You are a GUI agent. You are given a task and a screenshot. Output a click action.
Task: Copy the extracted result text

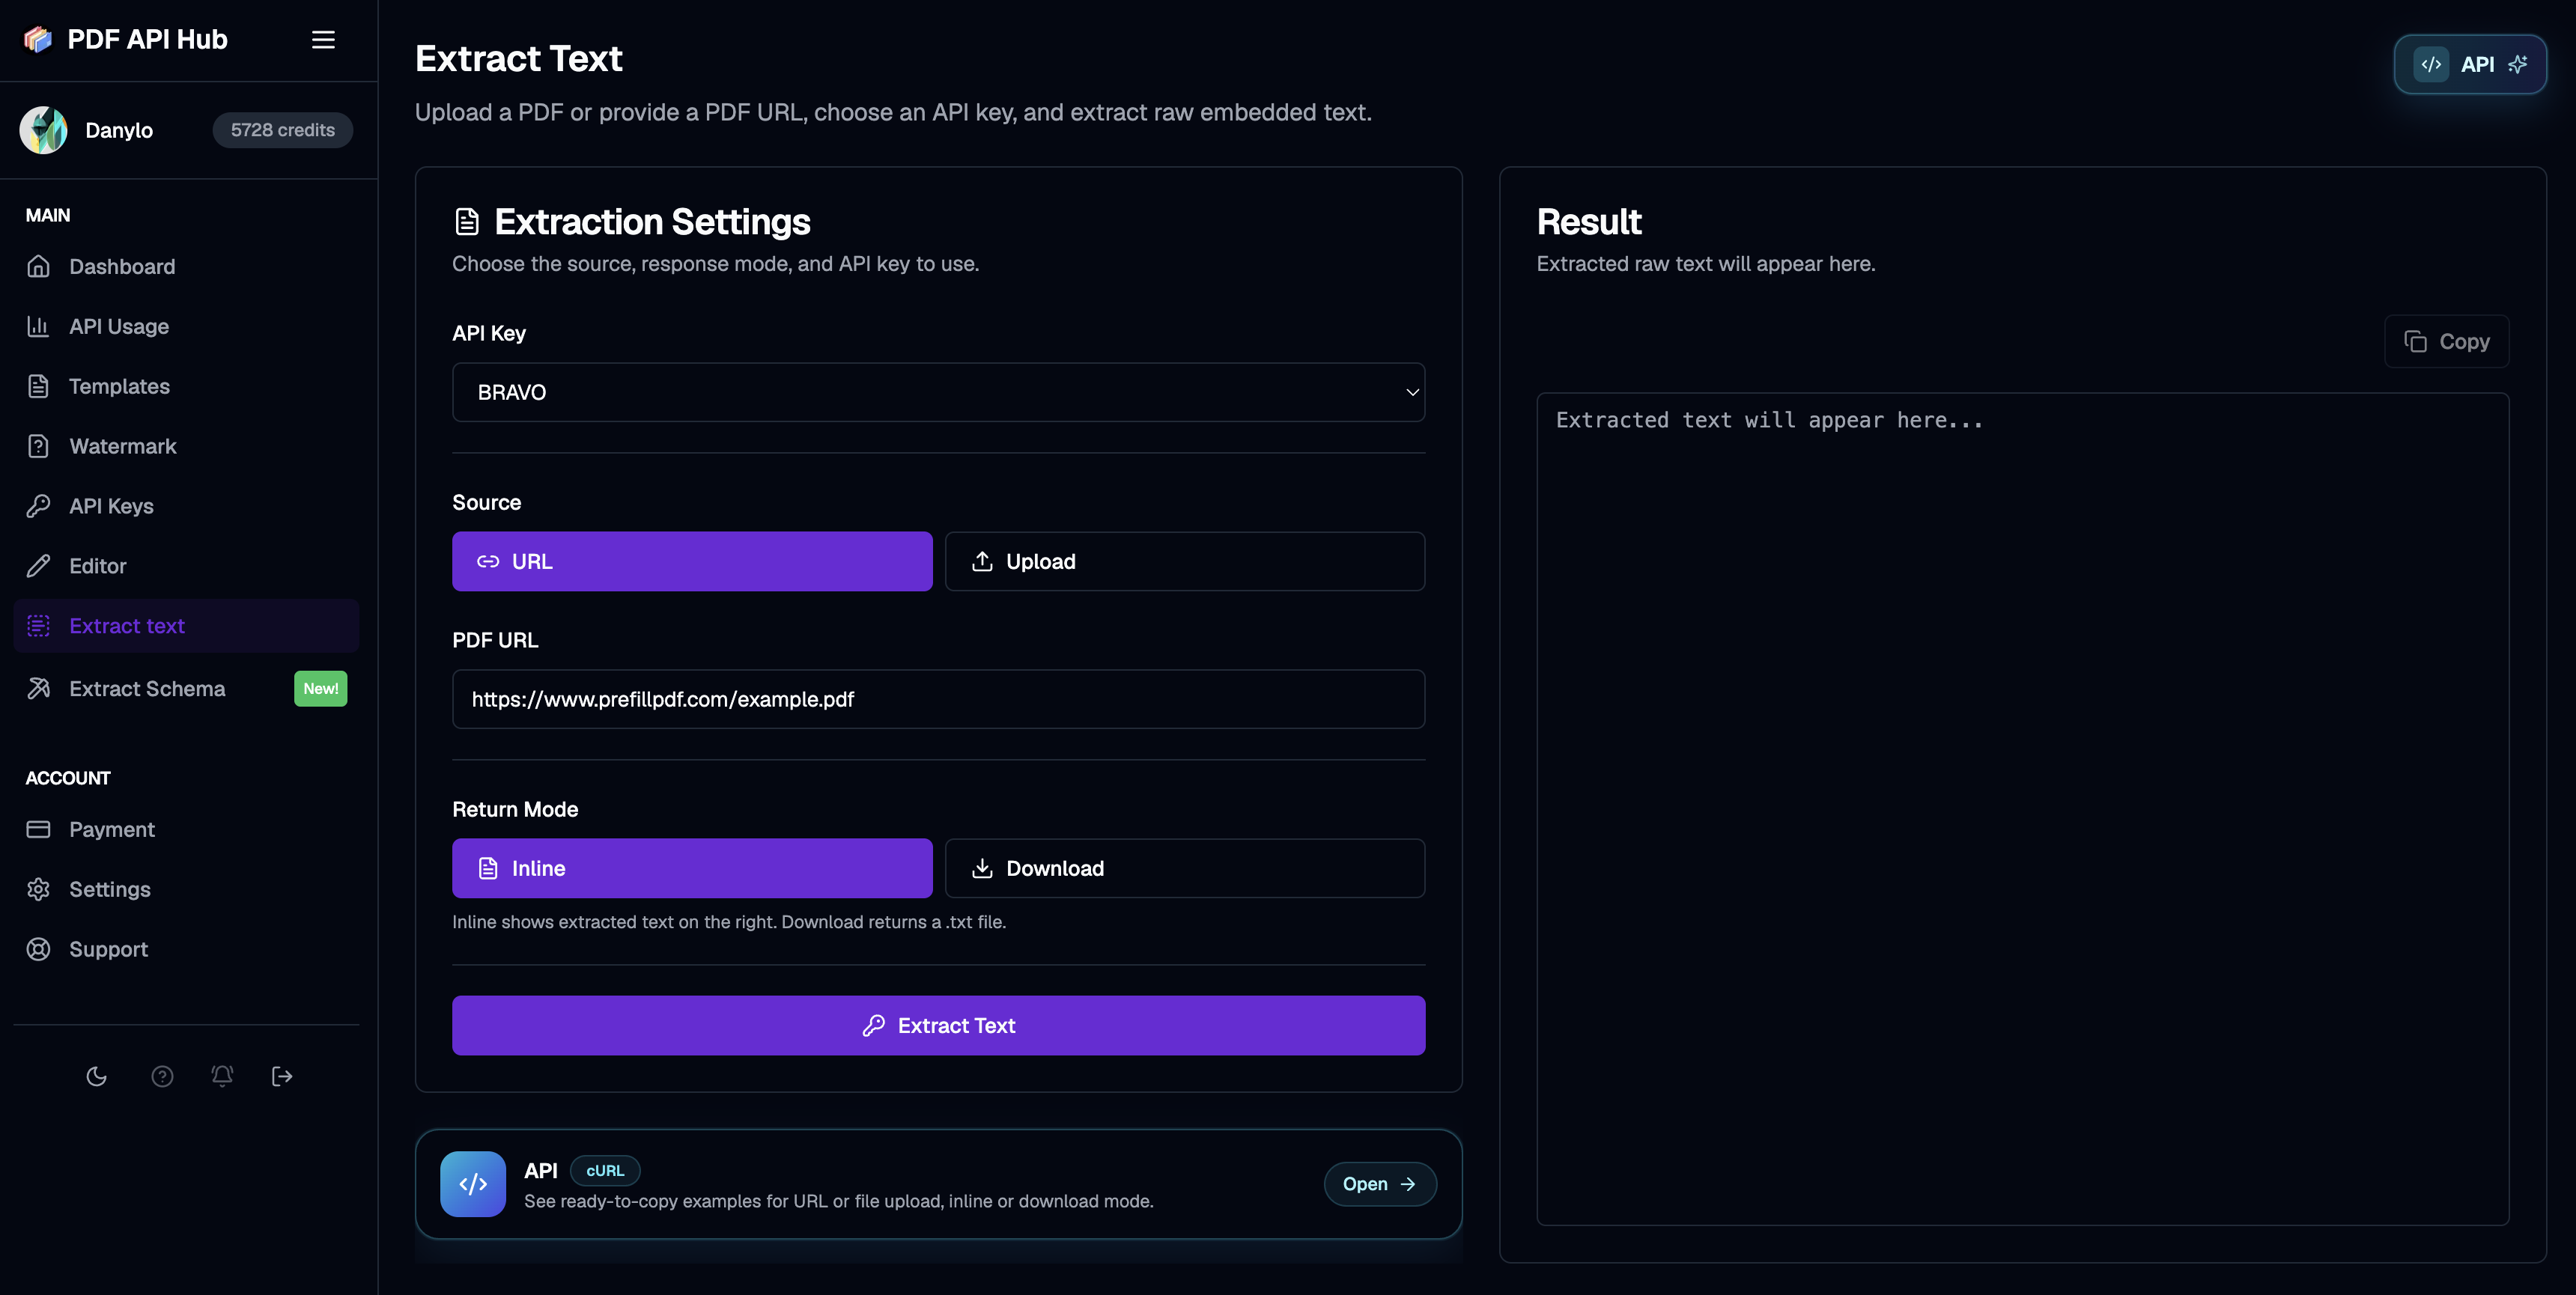click(2446, 341)
